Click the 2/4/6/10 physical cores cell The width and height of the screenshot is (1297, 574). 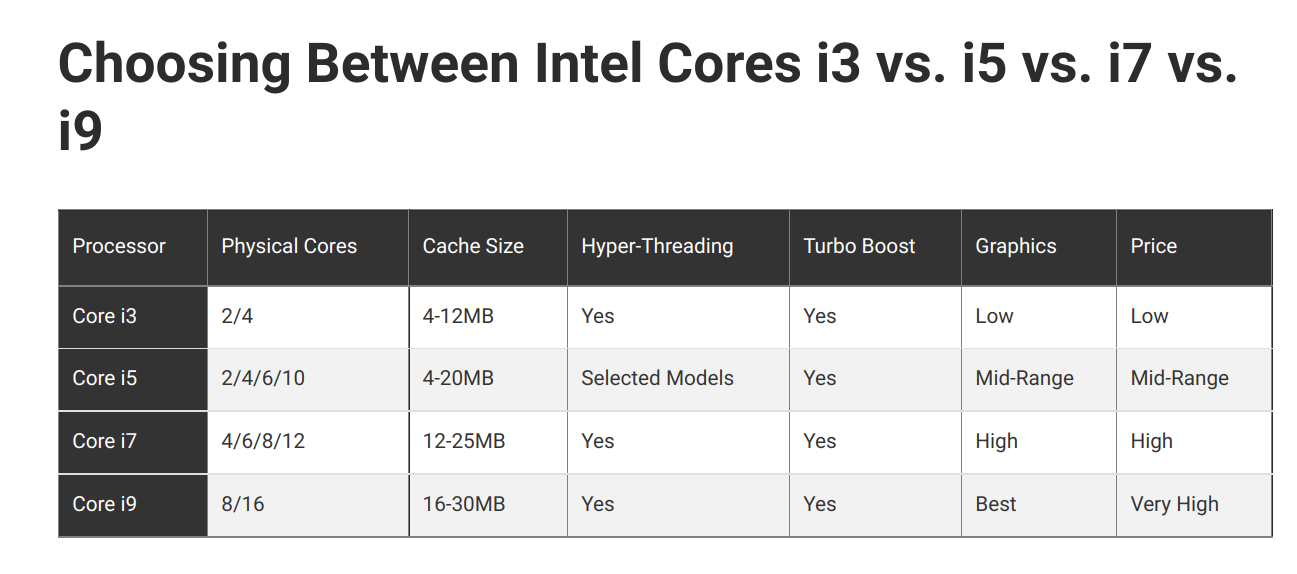coord(263,378)
